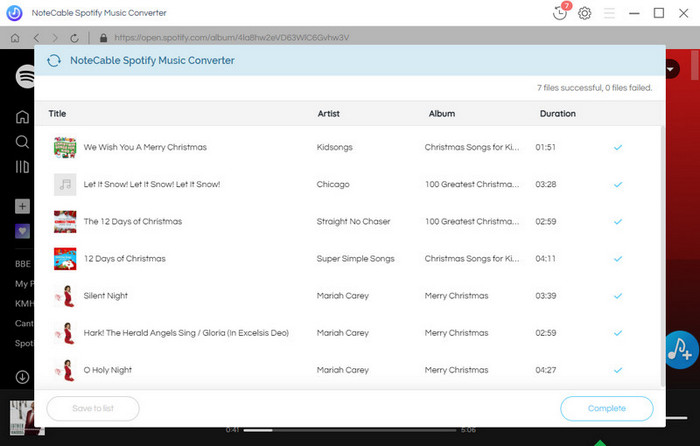Click the lock icon in address bar
The width and height of the screenshot is (700, 446).
click(x=104, y=38)
